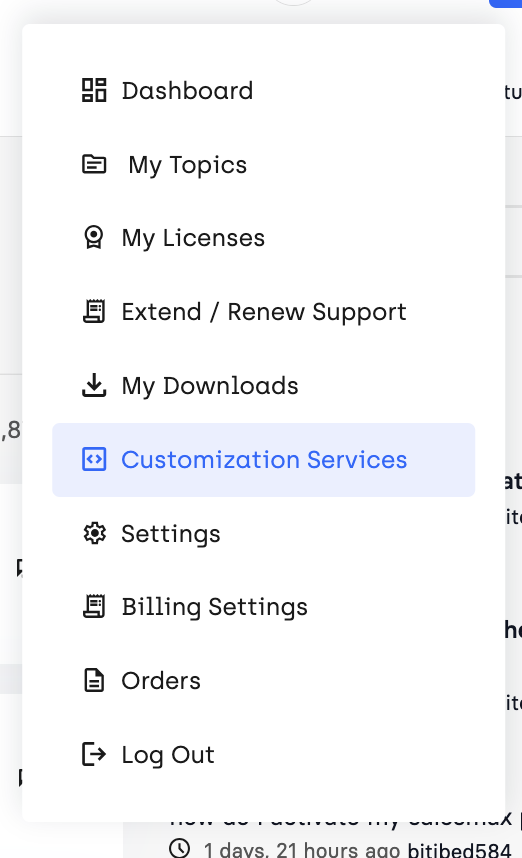The height and width of the screenshot is (858, 522).
Task: Open My Licenses page
Action: pyautogui.click(x=264, y=238)
